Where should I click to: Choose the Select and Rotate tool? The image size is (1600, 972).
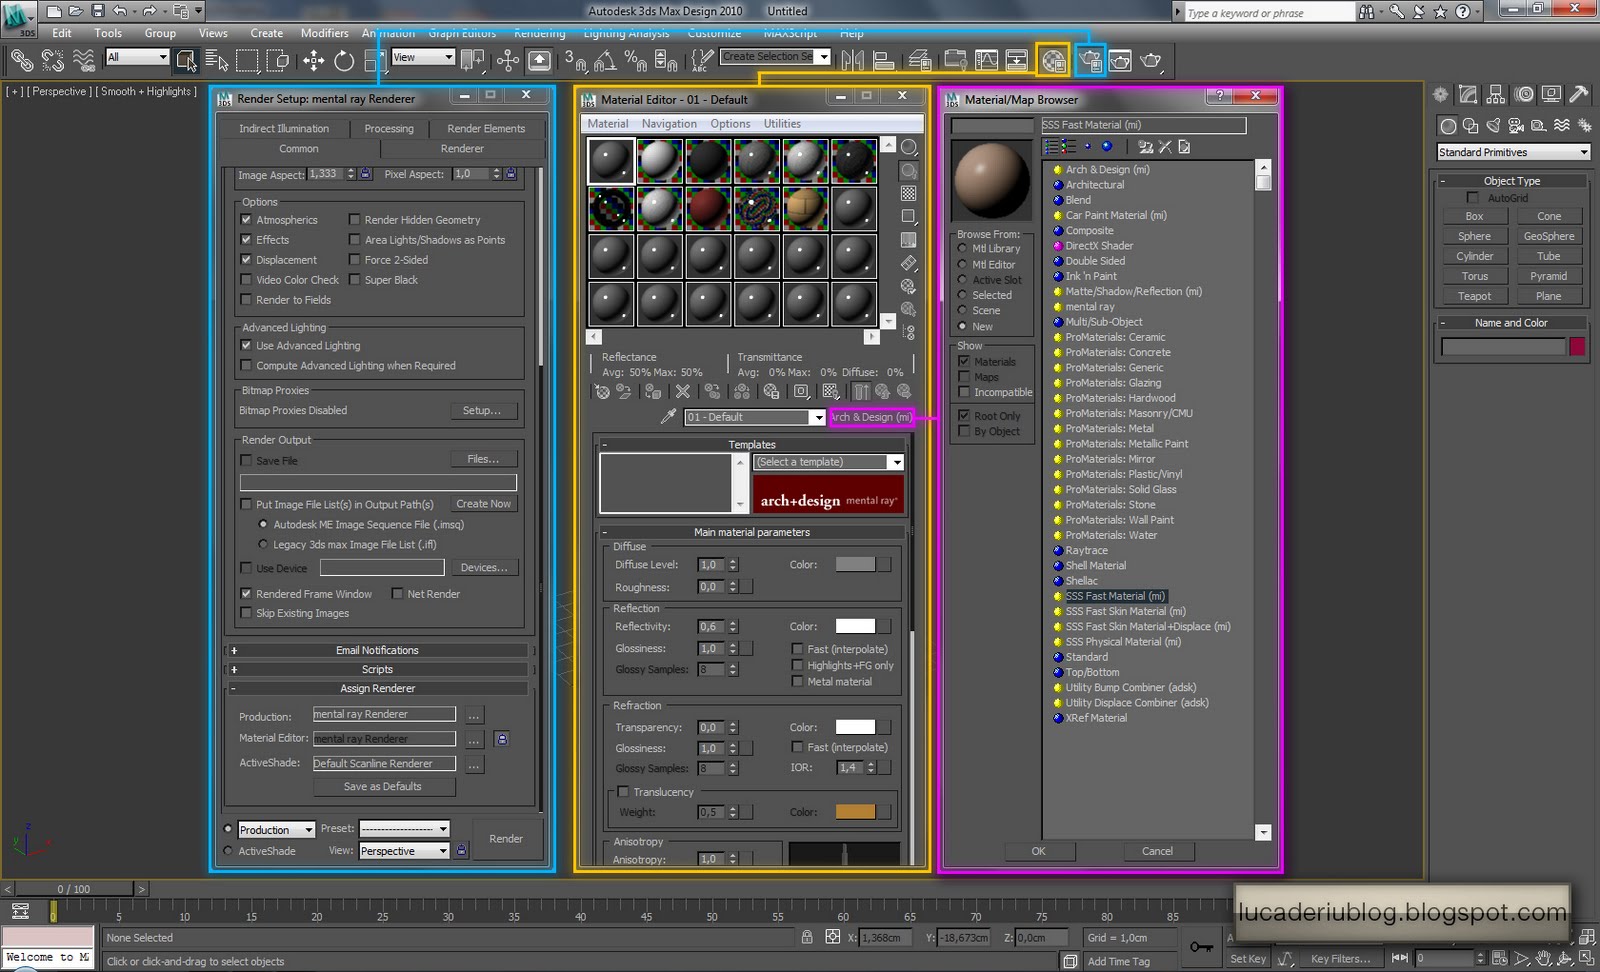tap(344, 61)
